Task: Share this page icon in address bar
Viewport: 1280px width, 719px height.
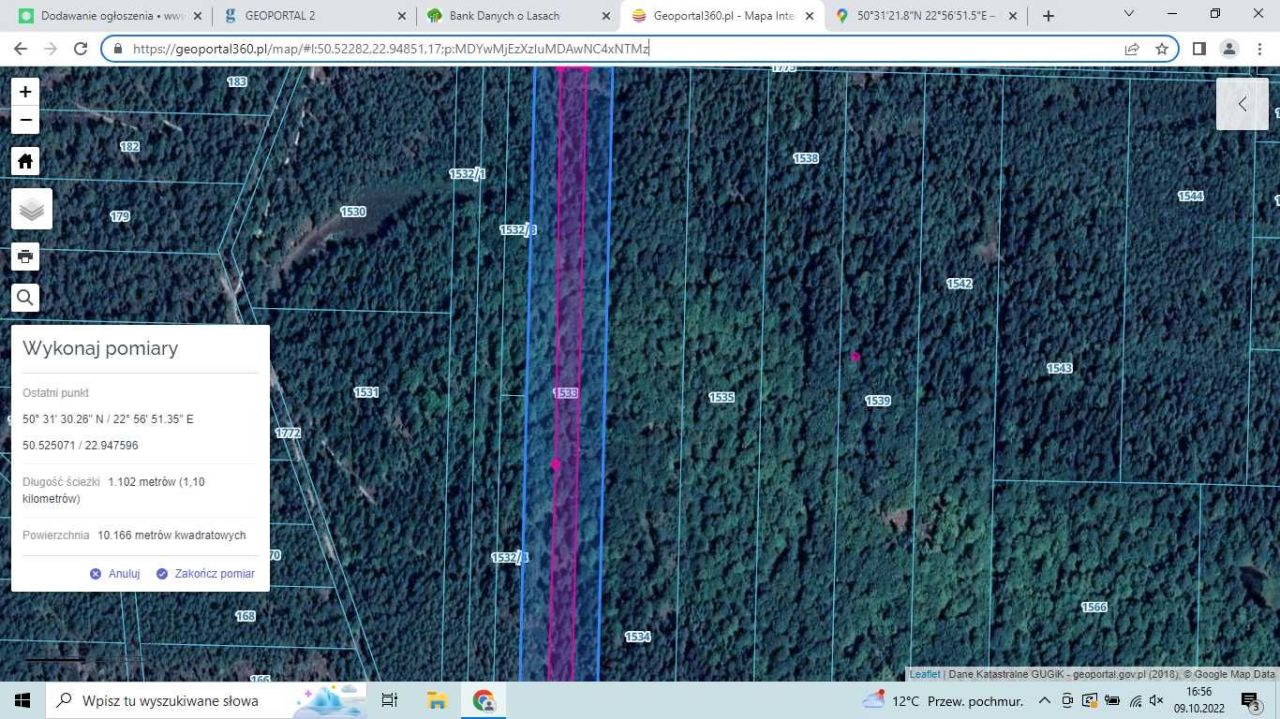Action: coord(1132,48)
